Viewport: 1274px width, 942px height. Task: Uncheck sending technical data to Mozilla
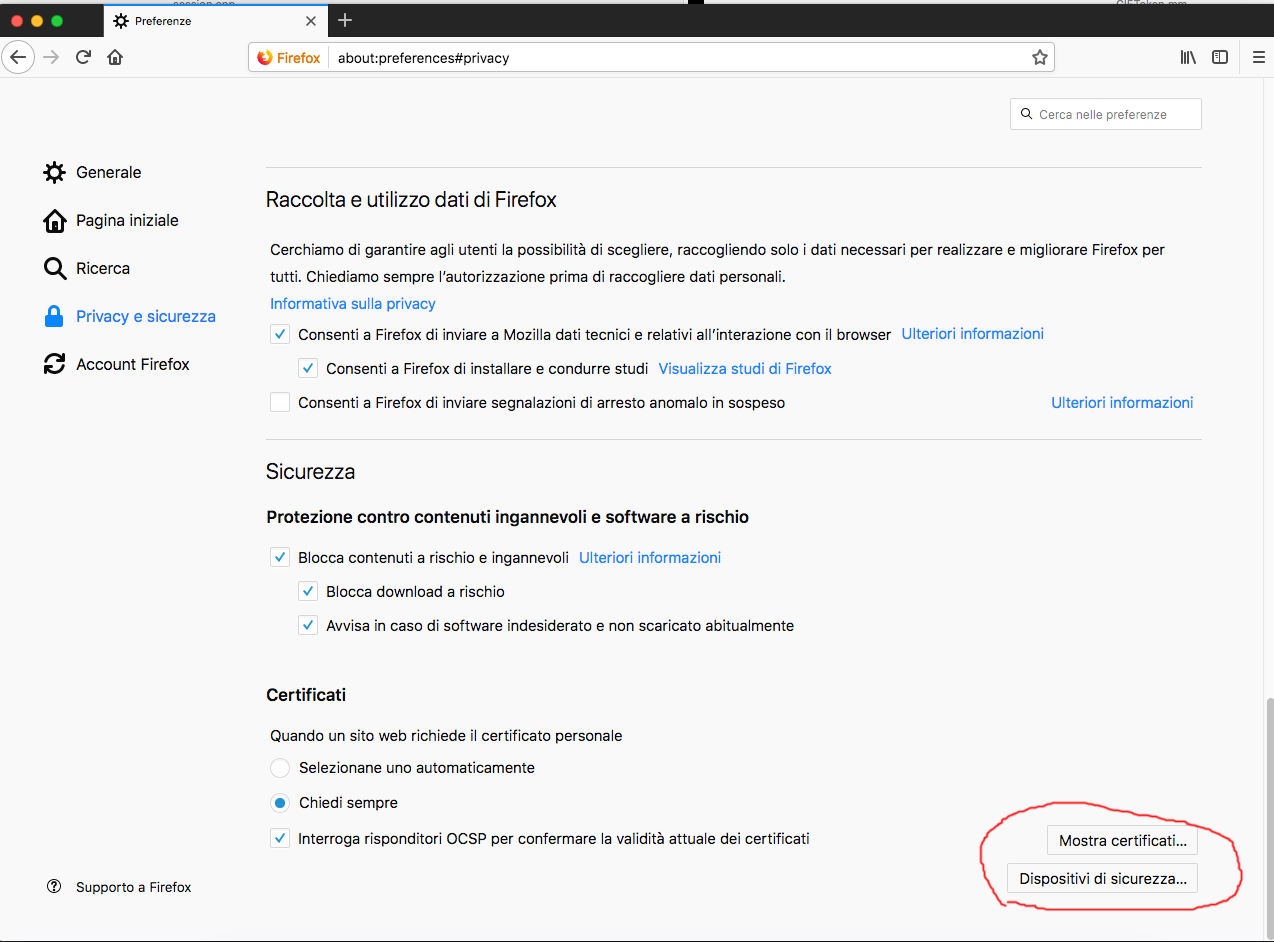pyautogui.click(x=280, y=334)
